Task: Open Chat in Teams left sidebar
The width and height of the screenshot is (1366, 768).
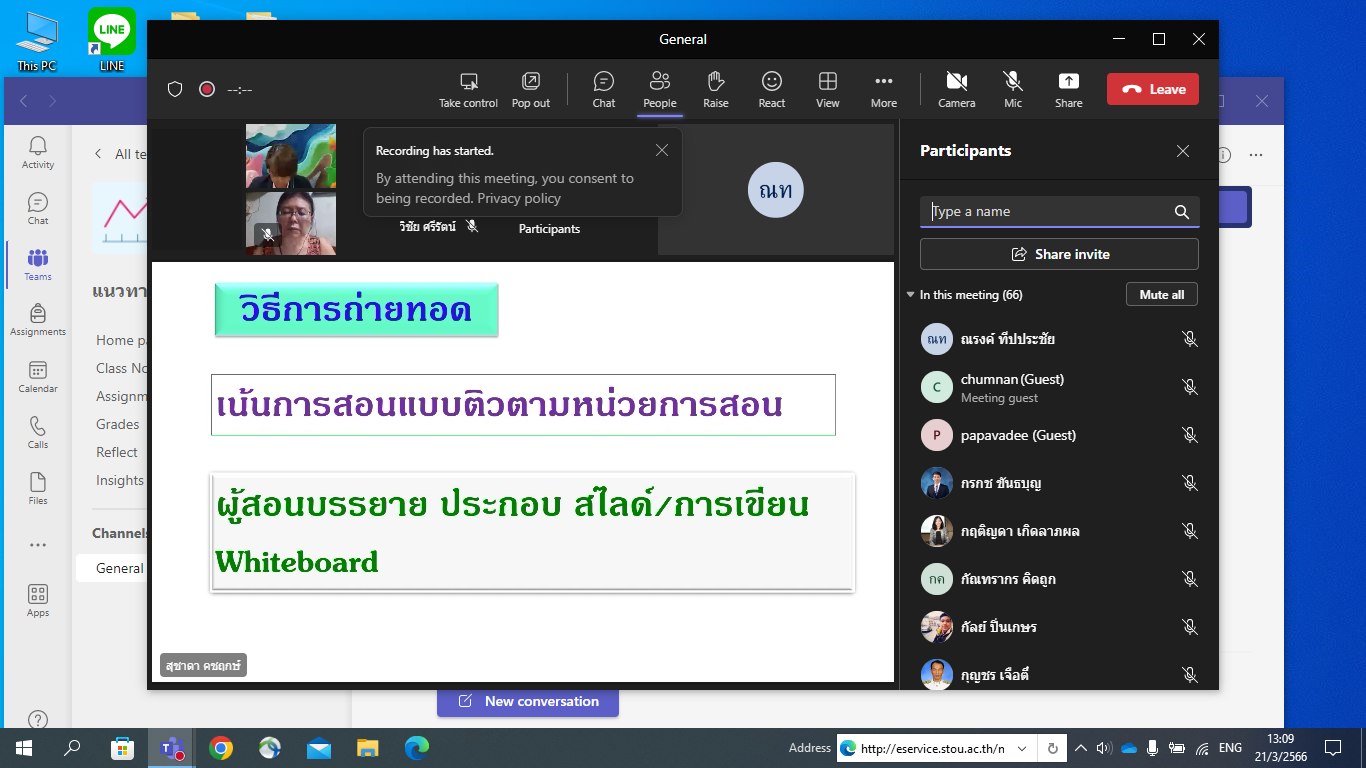Action: point(38,209)
